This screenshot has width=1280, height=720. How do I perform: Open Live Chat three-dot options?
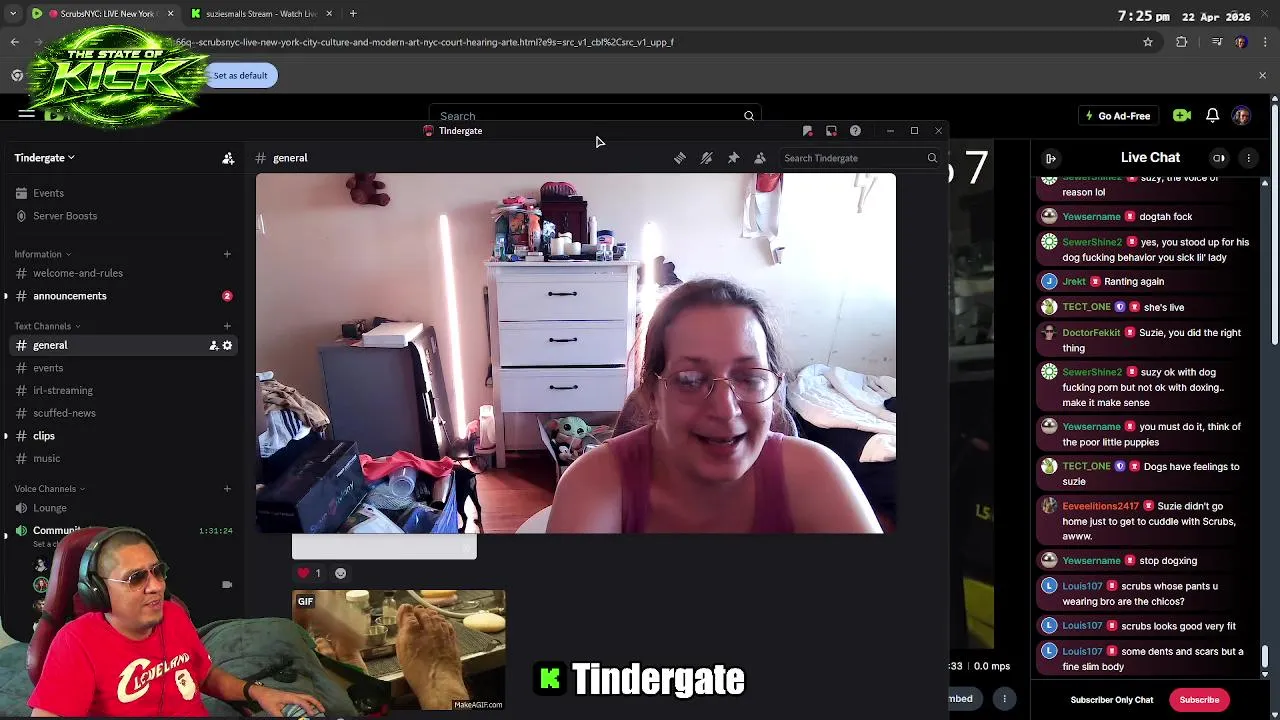click(x=1248, y=158)
